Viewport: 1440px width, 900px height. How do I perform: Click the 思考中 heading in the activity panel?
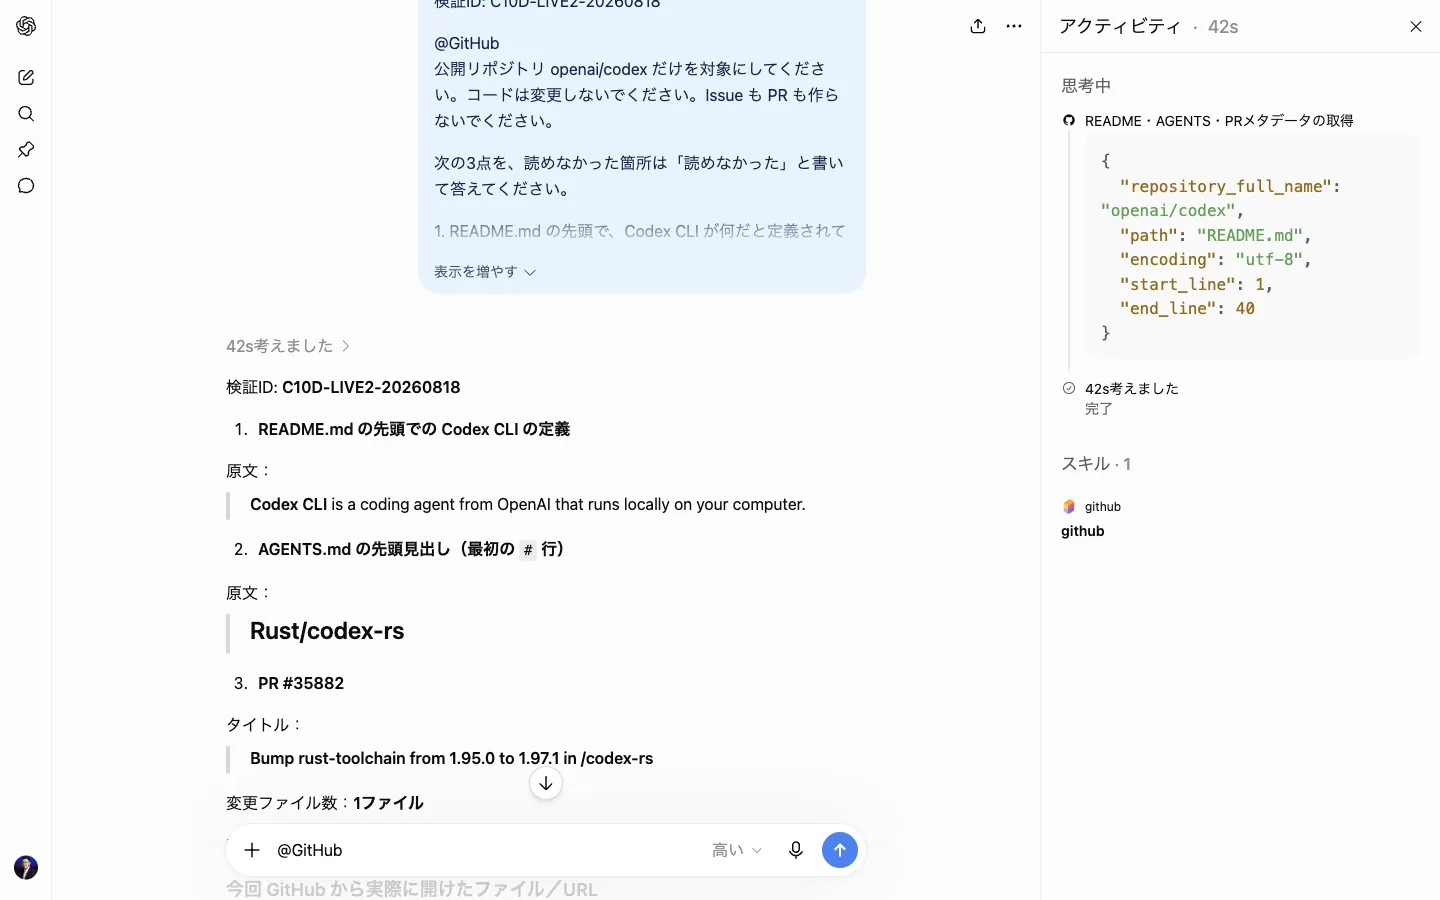pos(1086,86)
